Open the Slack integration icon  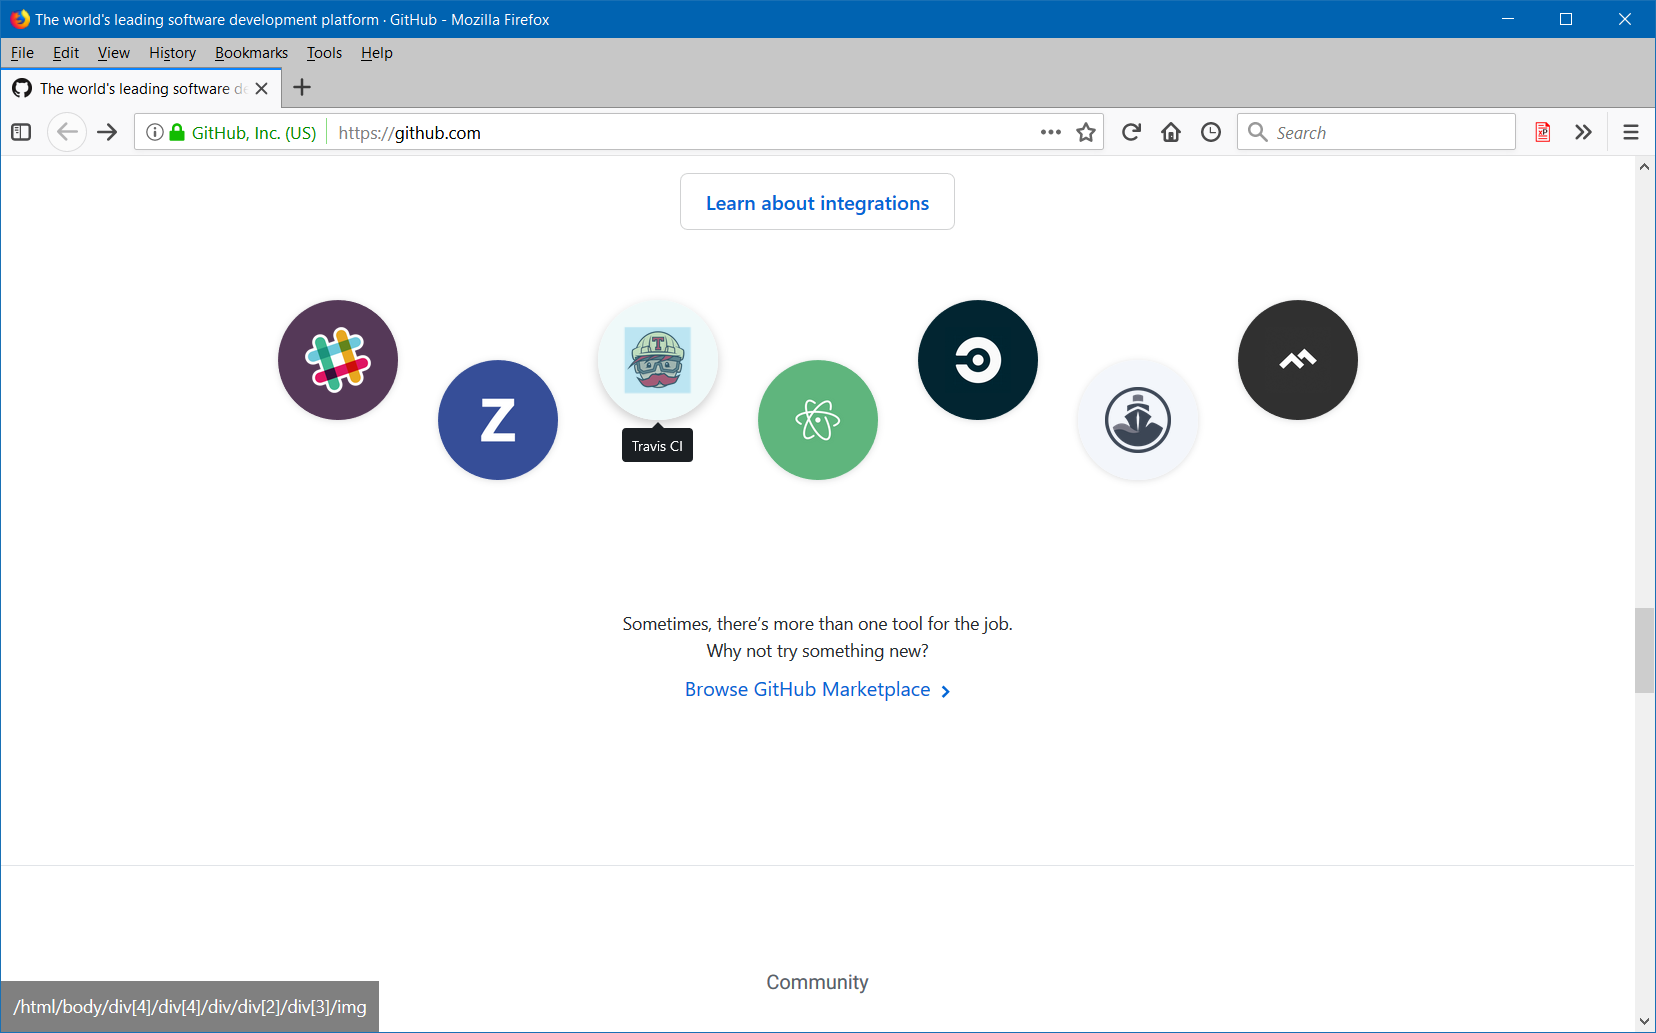pyautogui.click(x=338, y=360)
